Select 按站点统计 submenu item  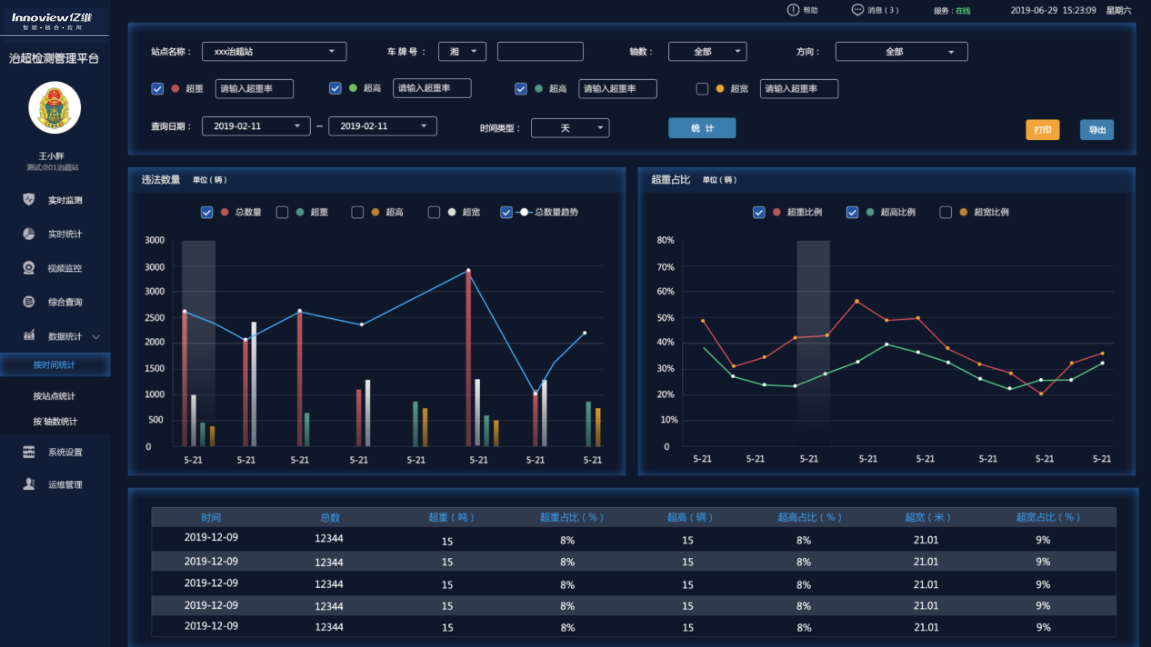point(54,396)
